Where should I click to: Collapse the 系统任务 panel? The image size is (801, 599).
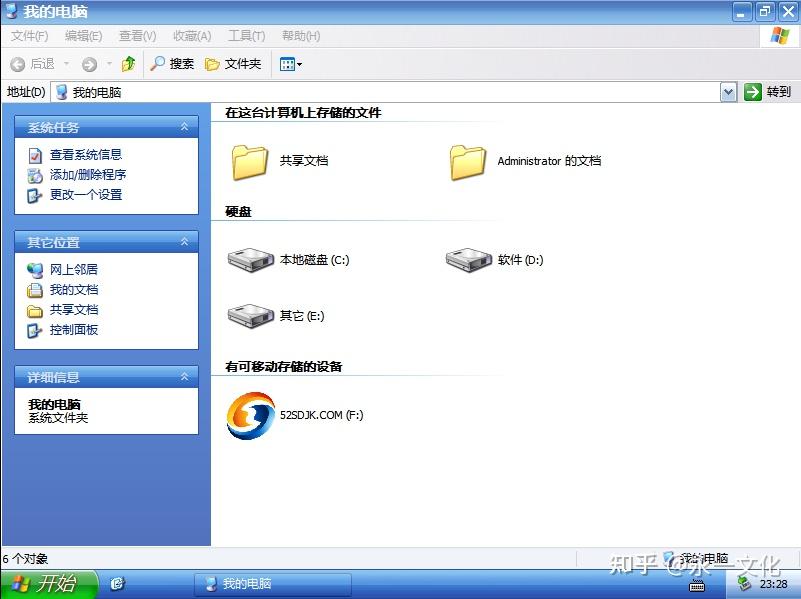click(184, 127)
